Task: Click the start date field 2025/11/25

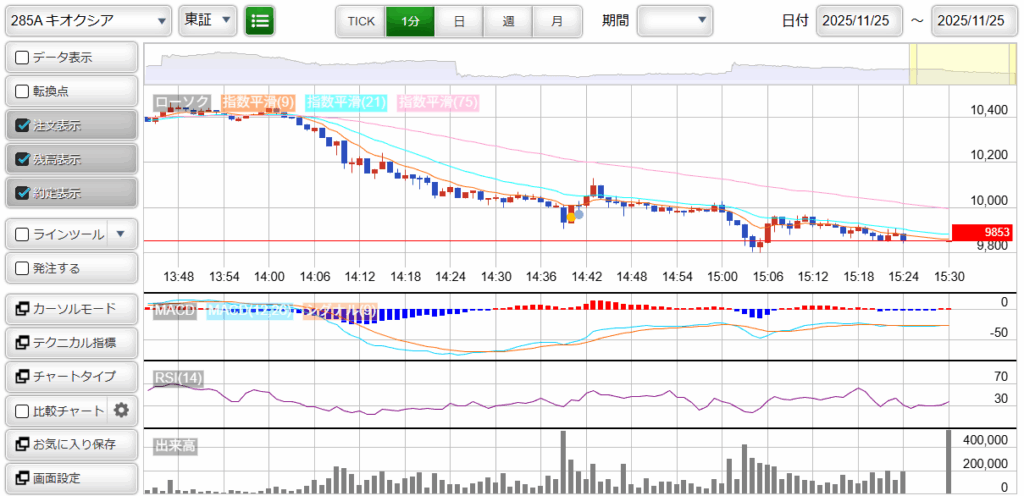Action: coord(859,20)
